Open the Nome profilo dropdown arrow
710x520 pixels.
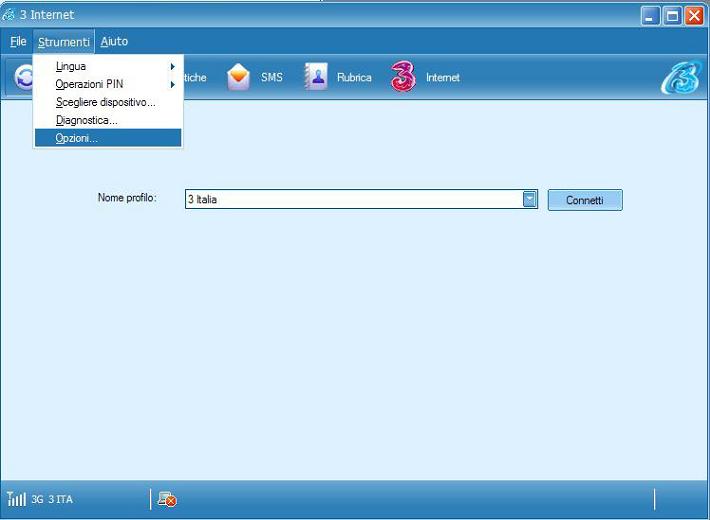pos(530,200)
